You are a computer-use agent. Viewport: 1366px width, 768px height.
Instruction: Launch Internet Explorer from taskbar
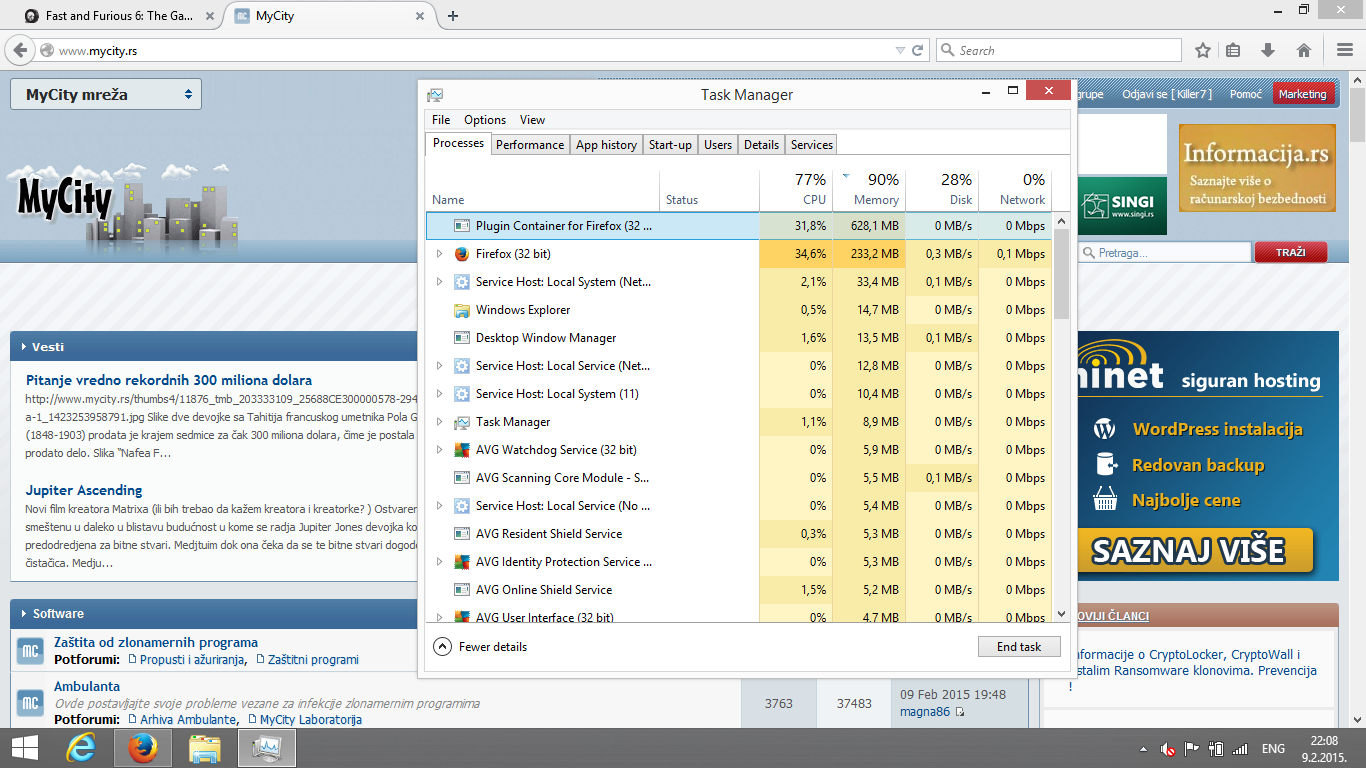(x=81, y=748)
